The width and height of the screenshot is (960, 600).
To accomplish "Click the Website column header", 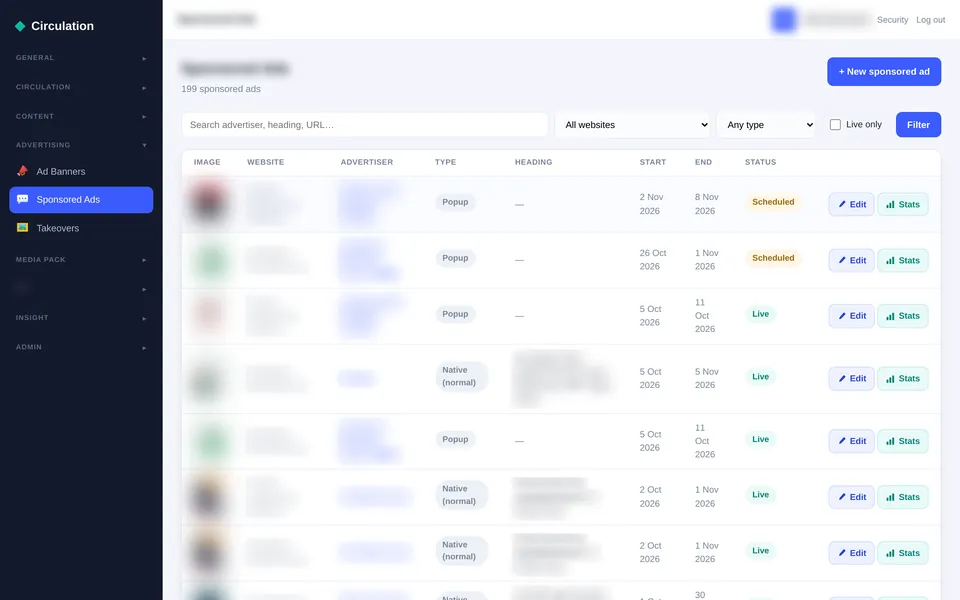I will [x=265, y=162].
